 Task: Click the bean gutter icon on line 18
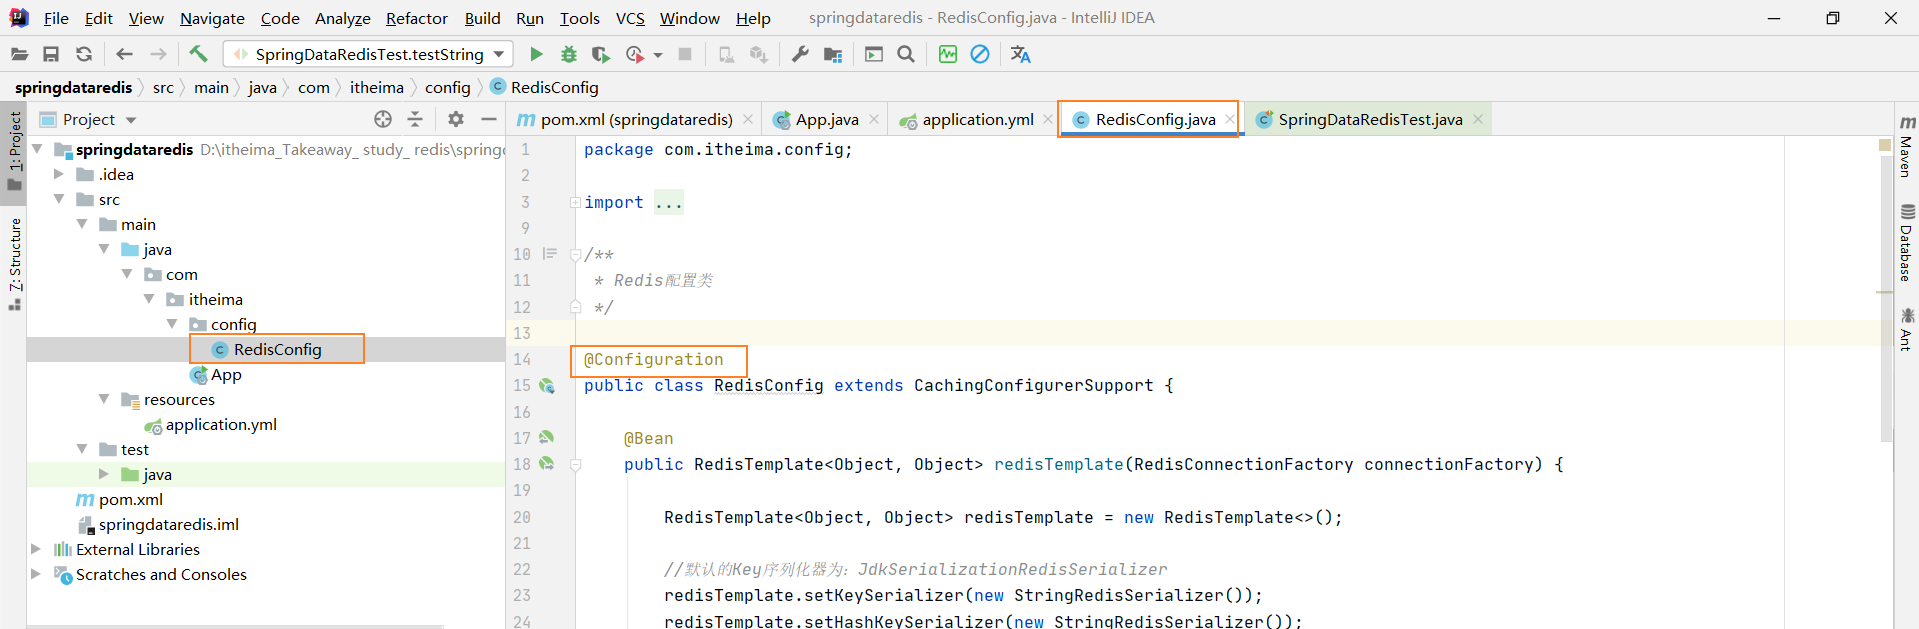[x=546, y=463]
